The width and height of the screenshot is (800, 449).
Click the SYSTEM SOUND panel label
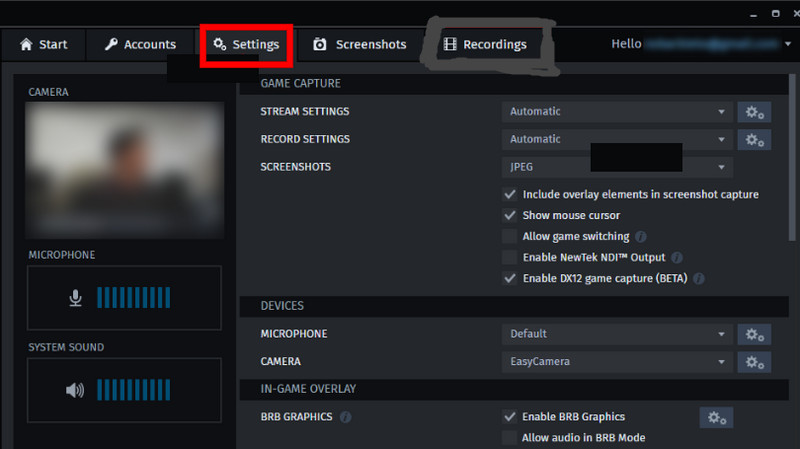(x=66, y=347)
